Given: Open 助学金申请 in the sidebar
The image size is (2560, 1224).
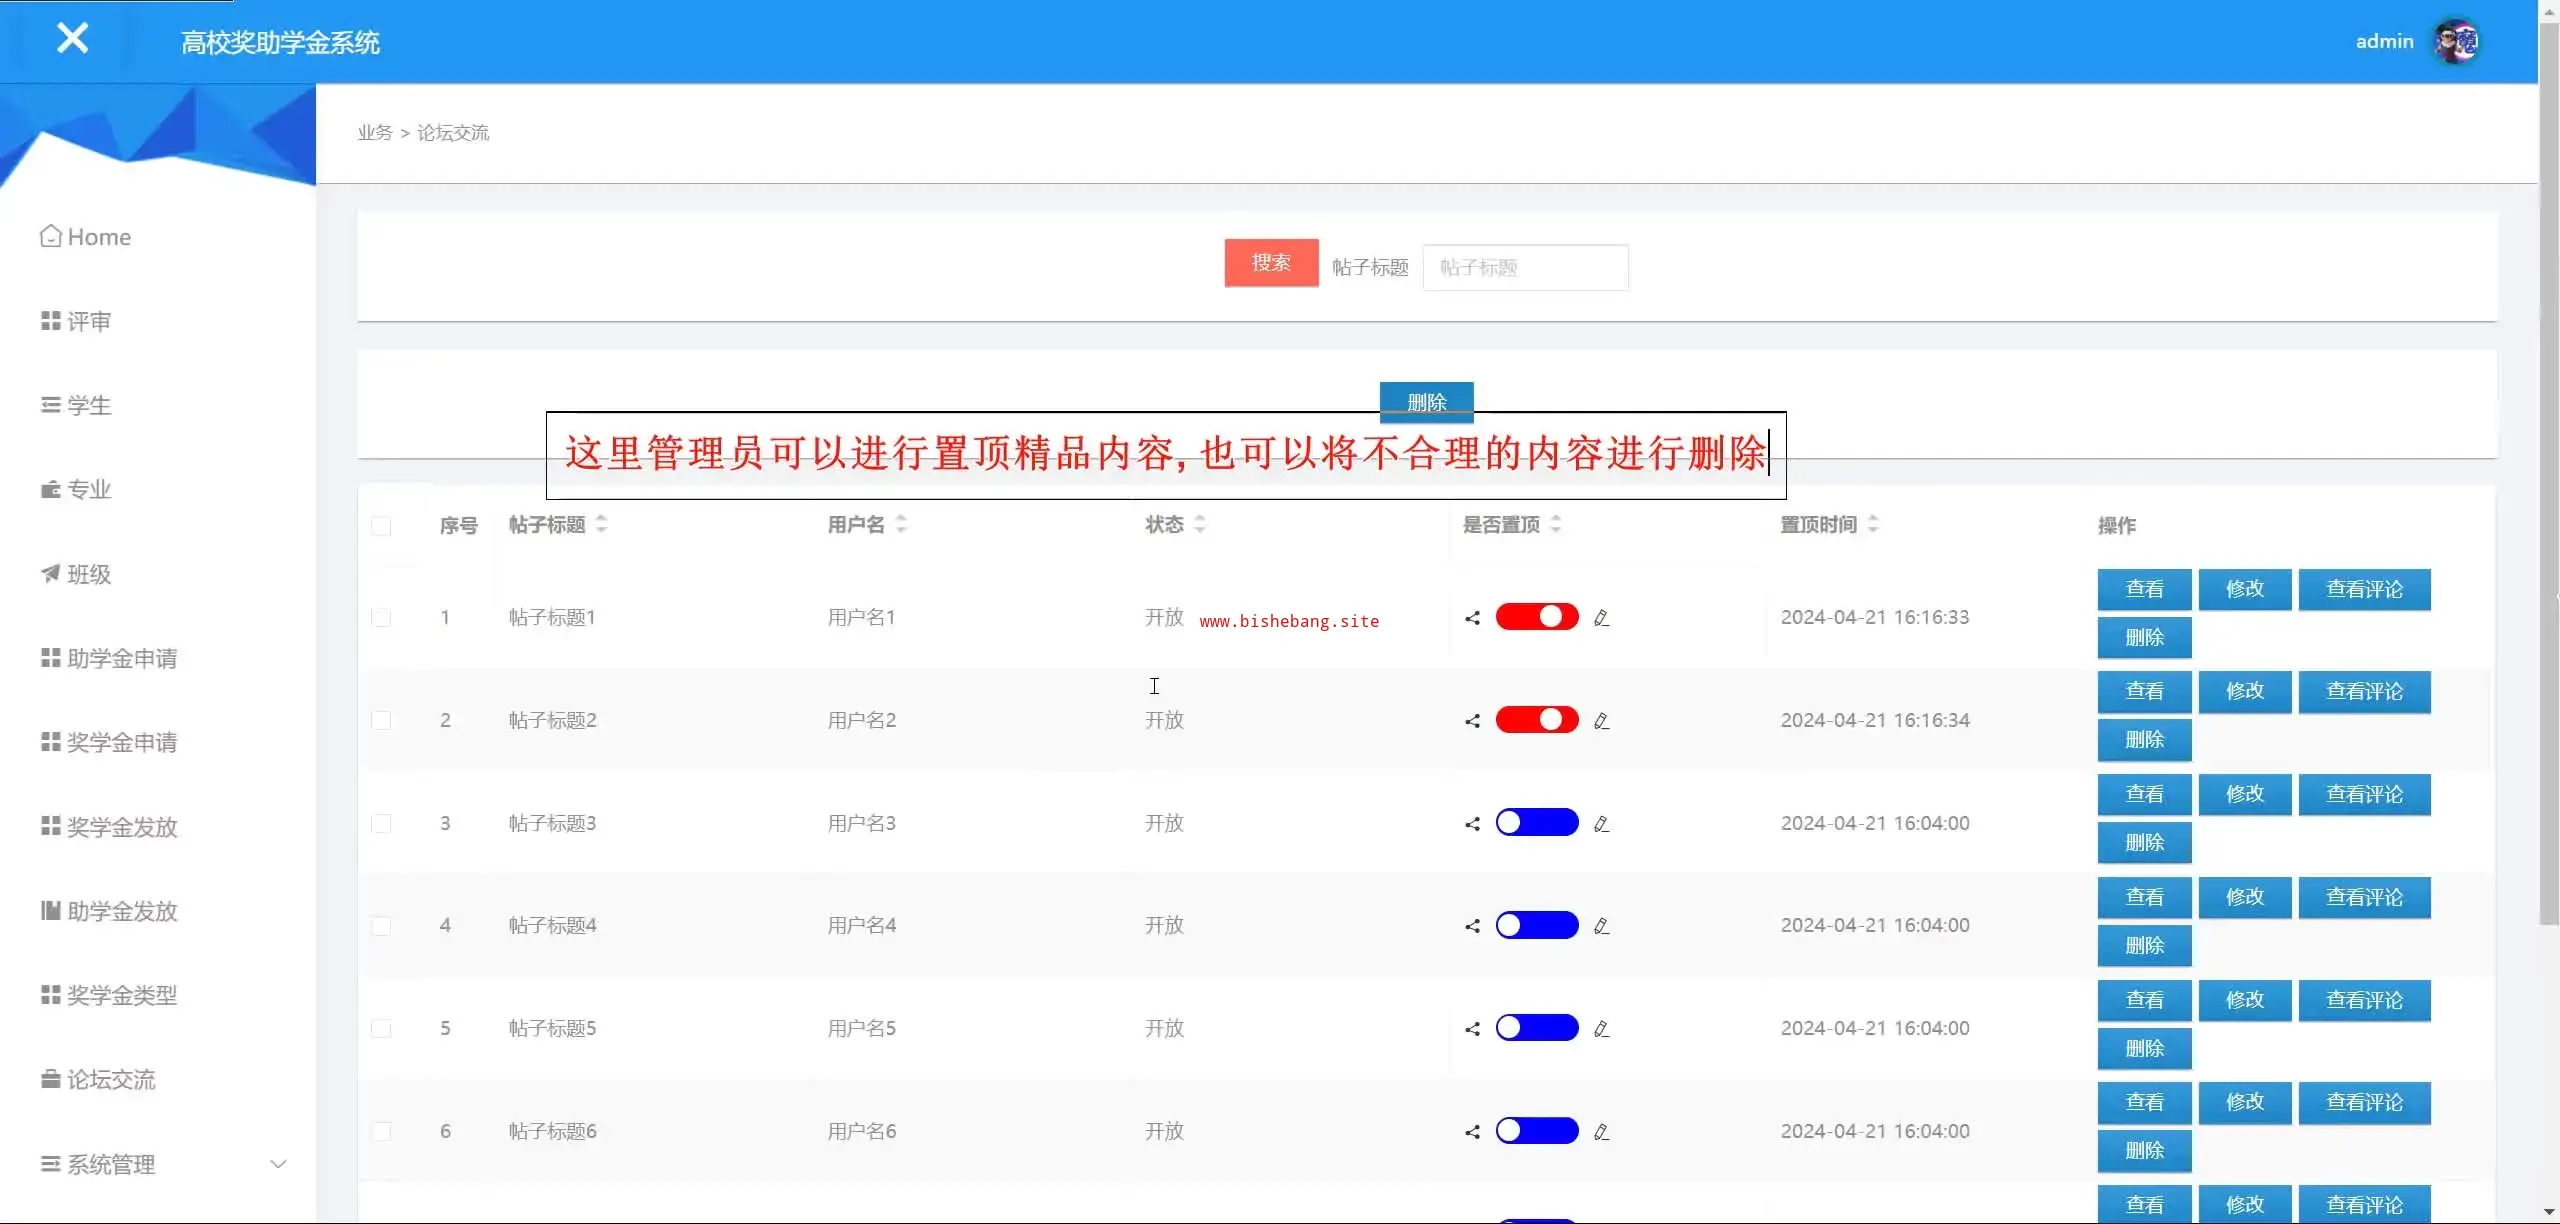Looking at the screenshot, I should pyautogui.click(x=121, y=658).
